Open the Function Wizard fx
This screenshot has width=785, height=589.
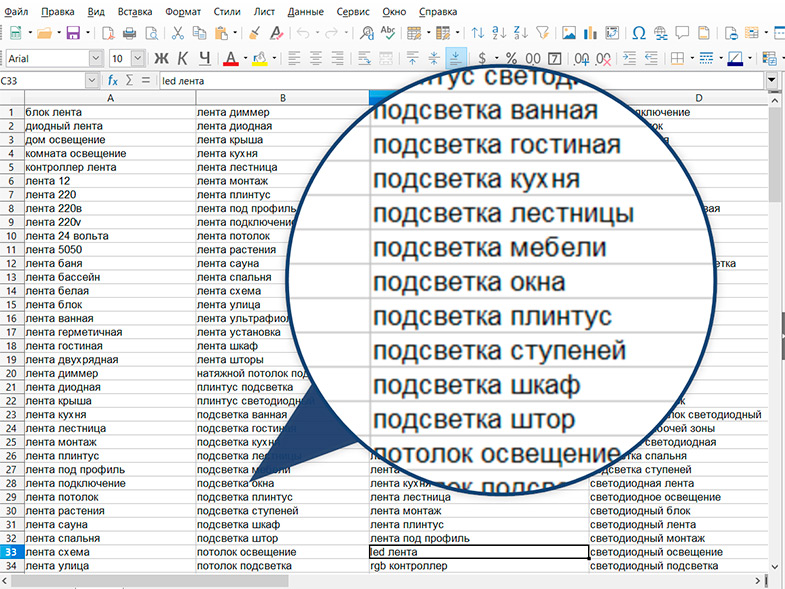coord(113,80)
